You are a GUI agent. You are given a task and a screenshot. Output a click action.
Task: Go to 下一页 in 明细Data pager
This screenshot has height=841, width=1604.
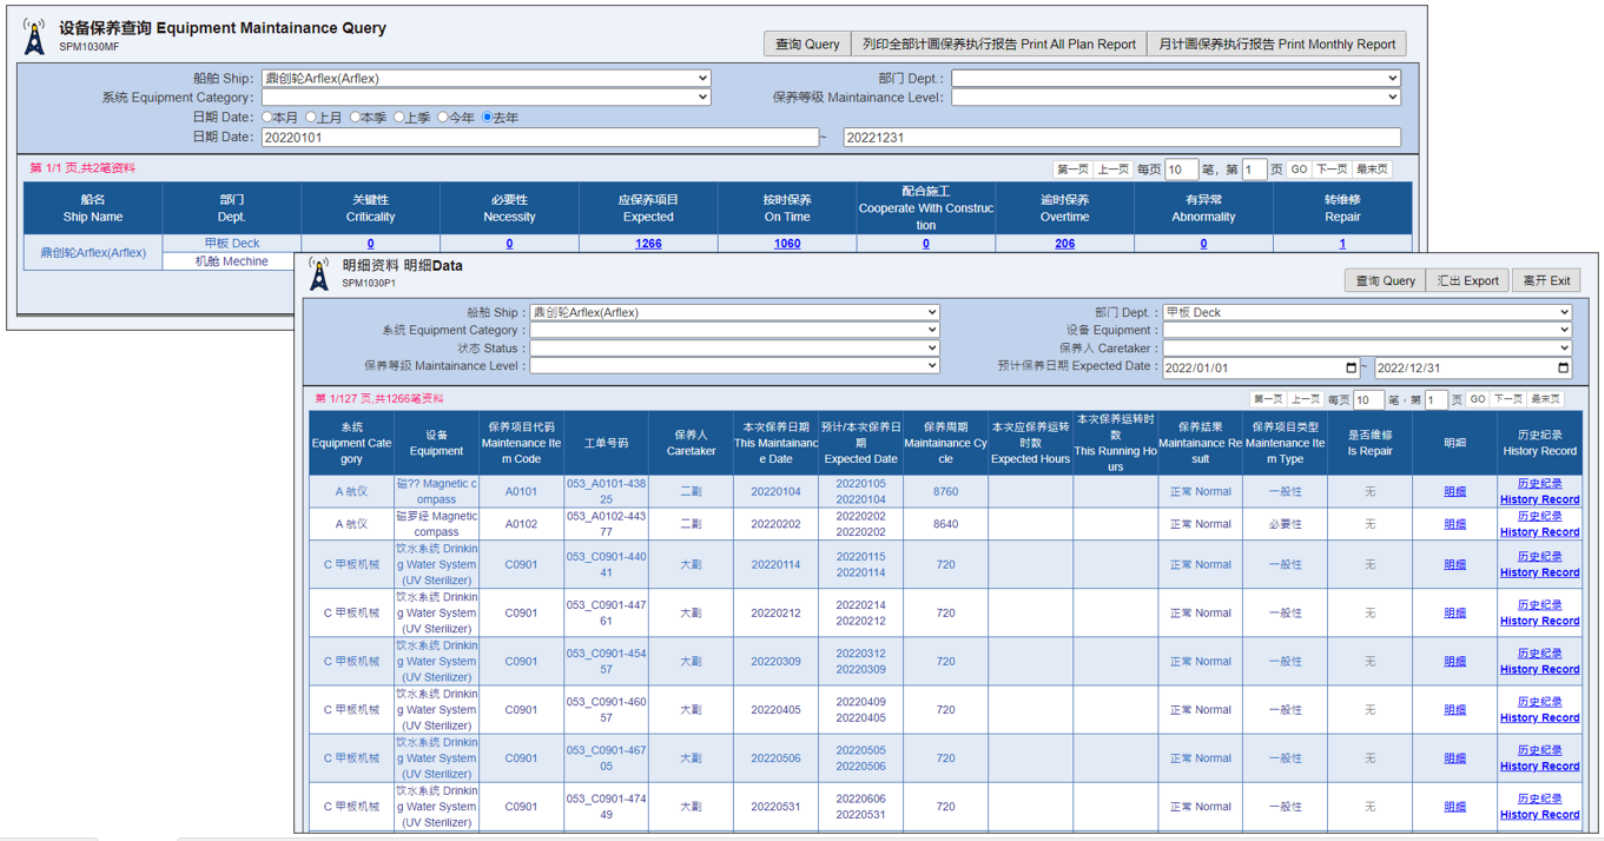(x=1507, y=399)
